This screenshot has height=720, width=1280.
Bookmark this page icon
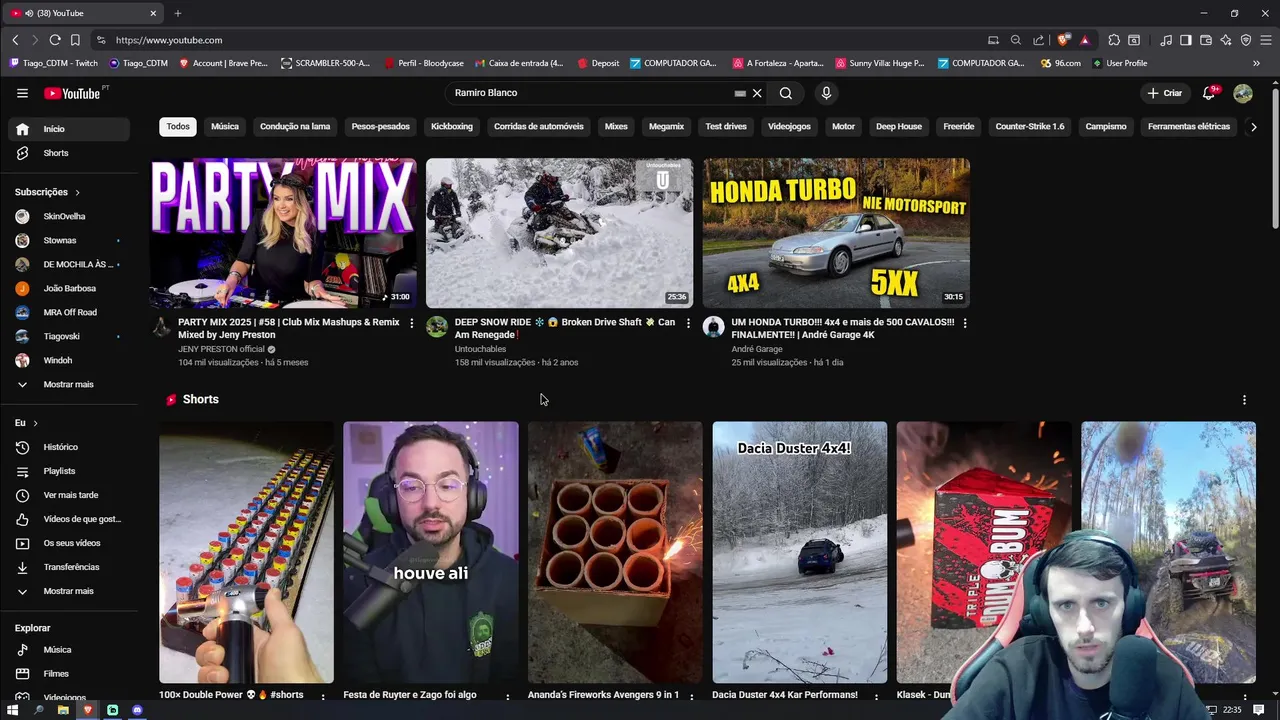point(75,40)
